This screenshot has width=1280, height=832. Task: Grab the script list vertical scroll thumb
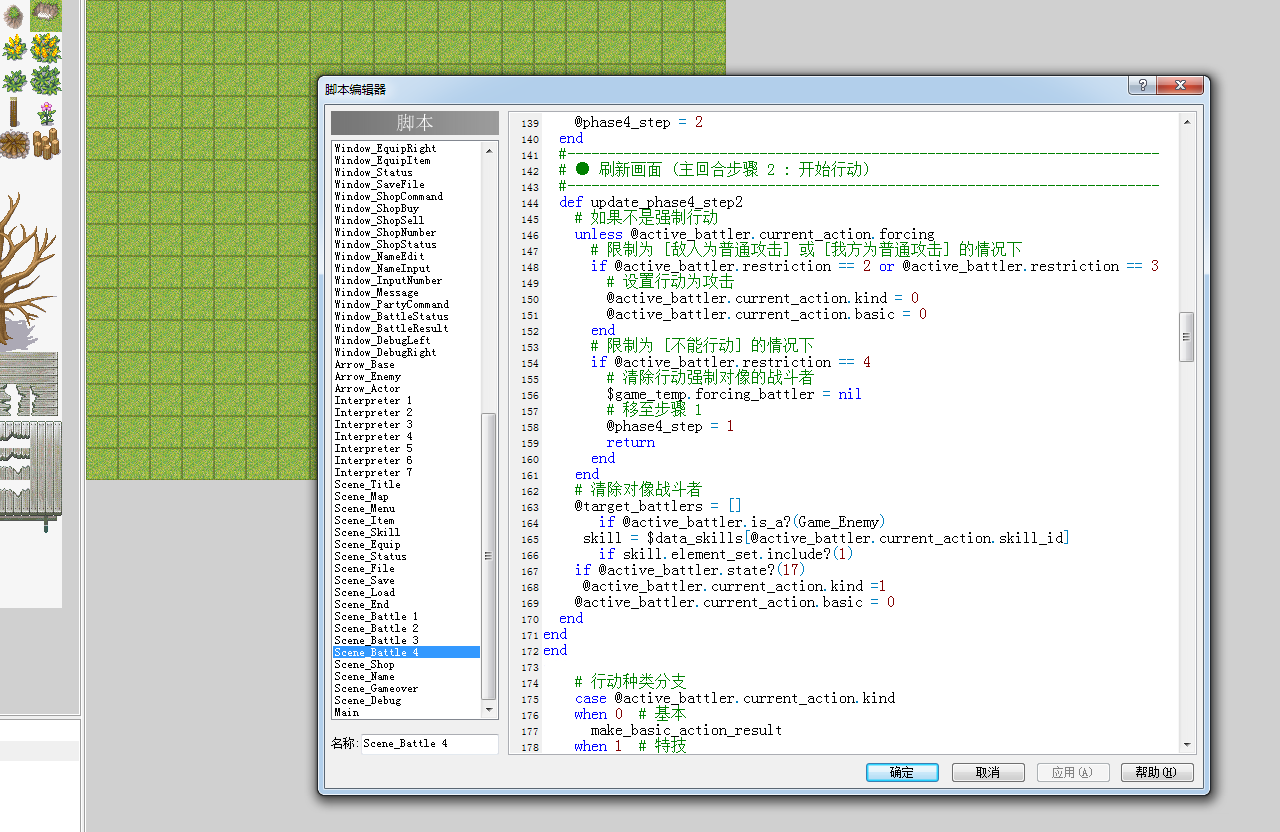point(489,556)
